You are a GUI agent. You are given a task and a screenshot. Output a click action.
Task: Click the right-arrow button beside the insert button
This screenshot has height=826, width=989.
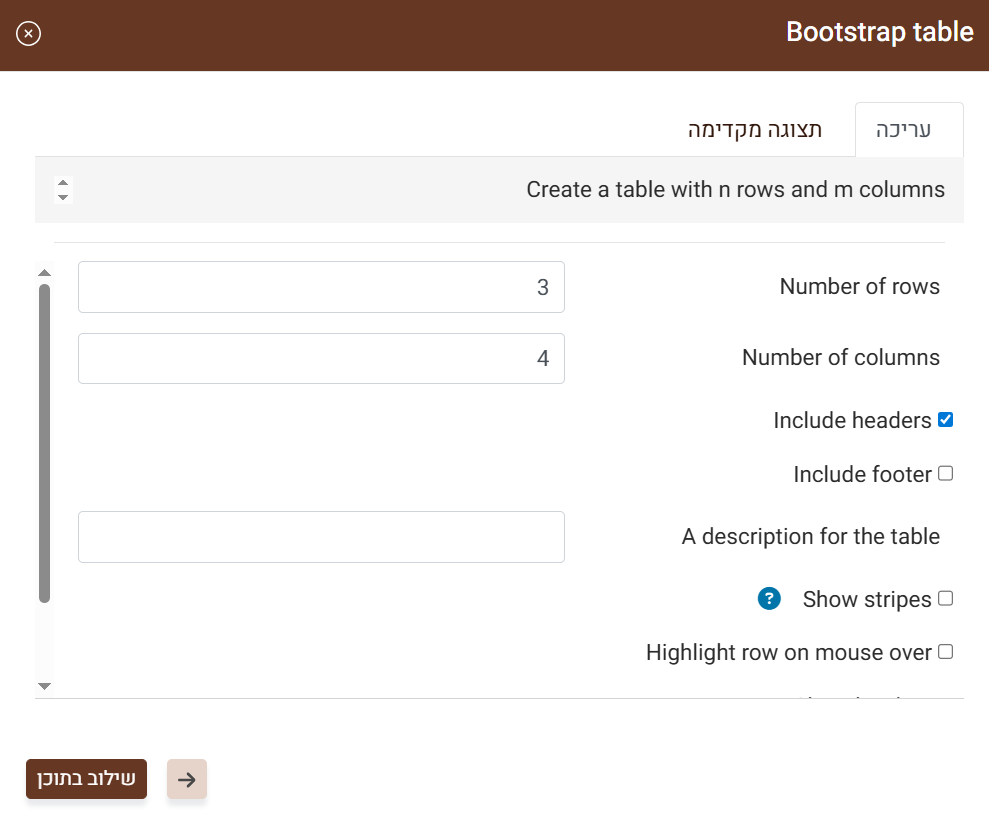(186, 780)
